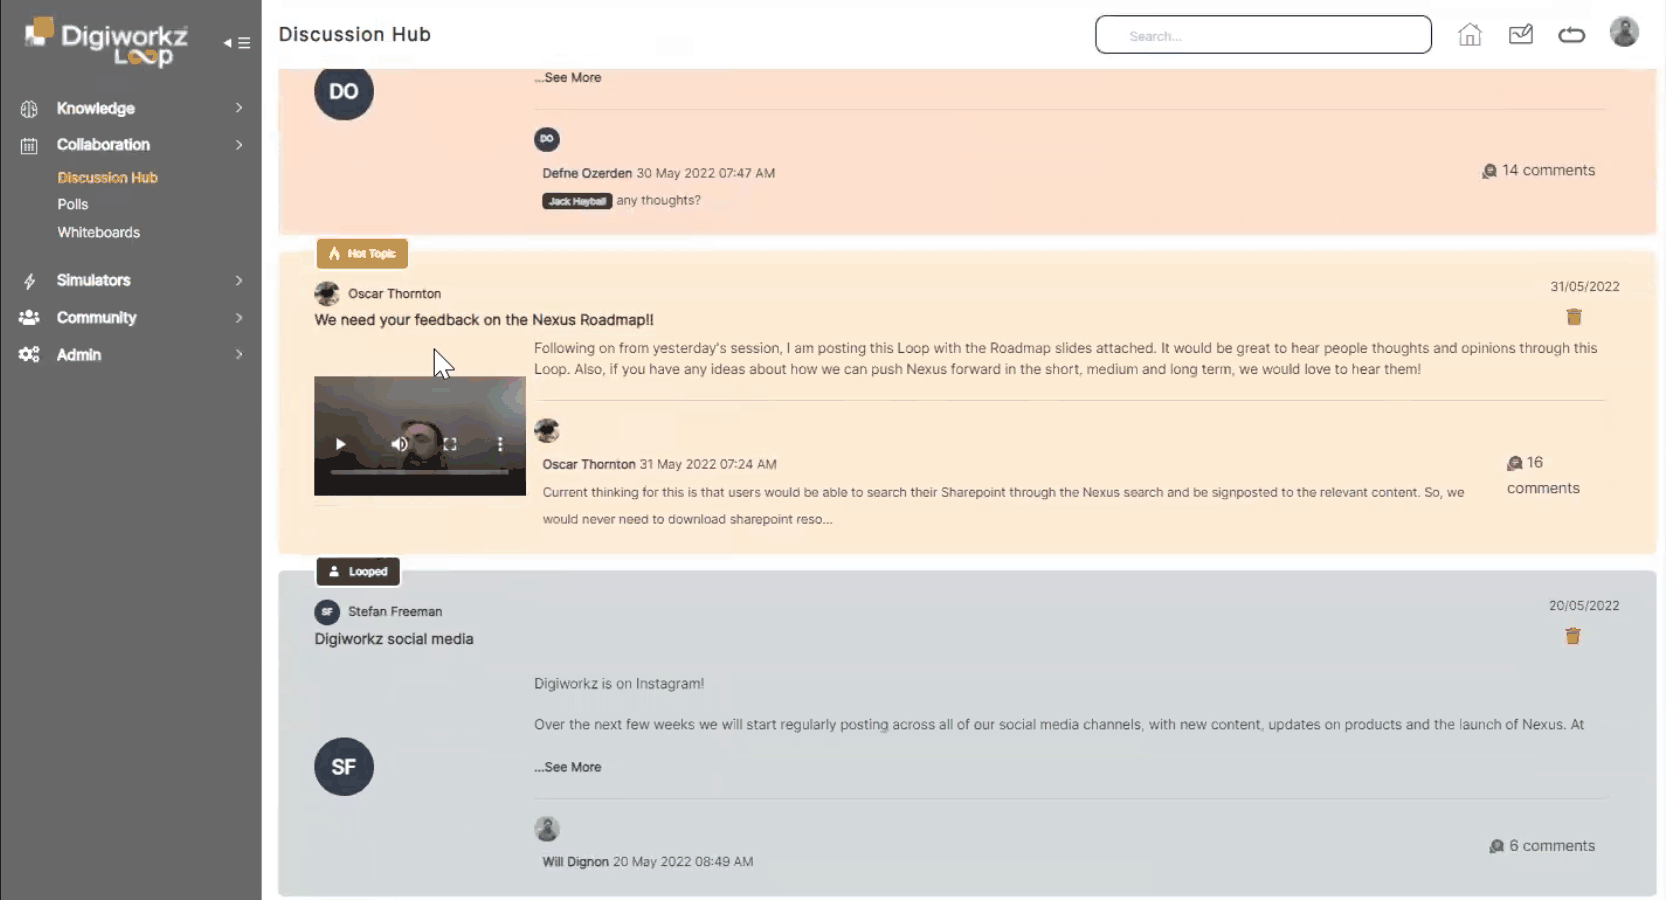Click Oscar Thornton's avatar above his comment

pyautogui.click(x=547, y=430)
